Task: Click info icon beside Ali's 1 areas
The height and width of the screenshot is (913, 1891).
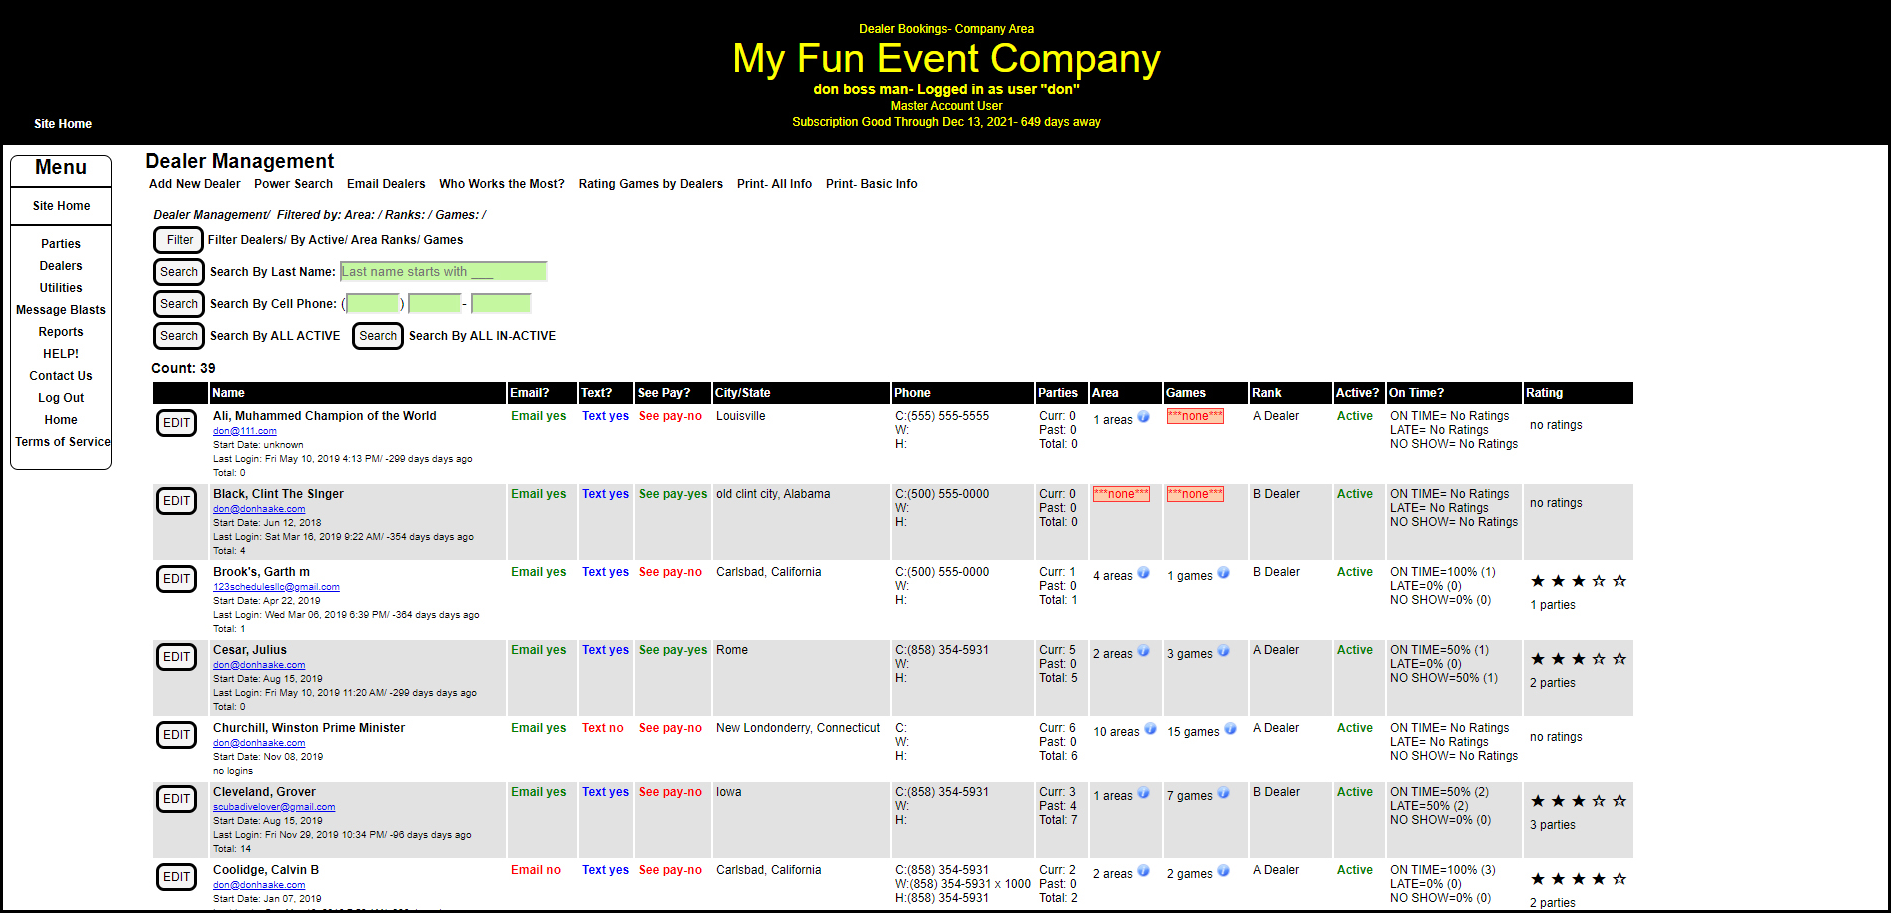Action: point(1143,417)
